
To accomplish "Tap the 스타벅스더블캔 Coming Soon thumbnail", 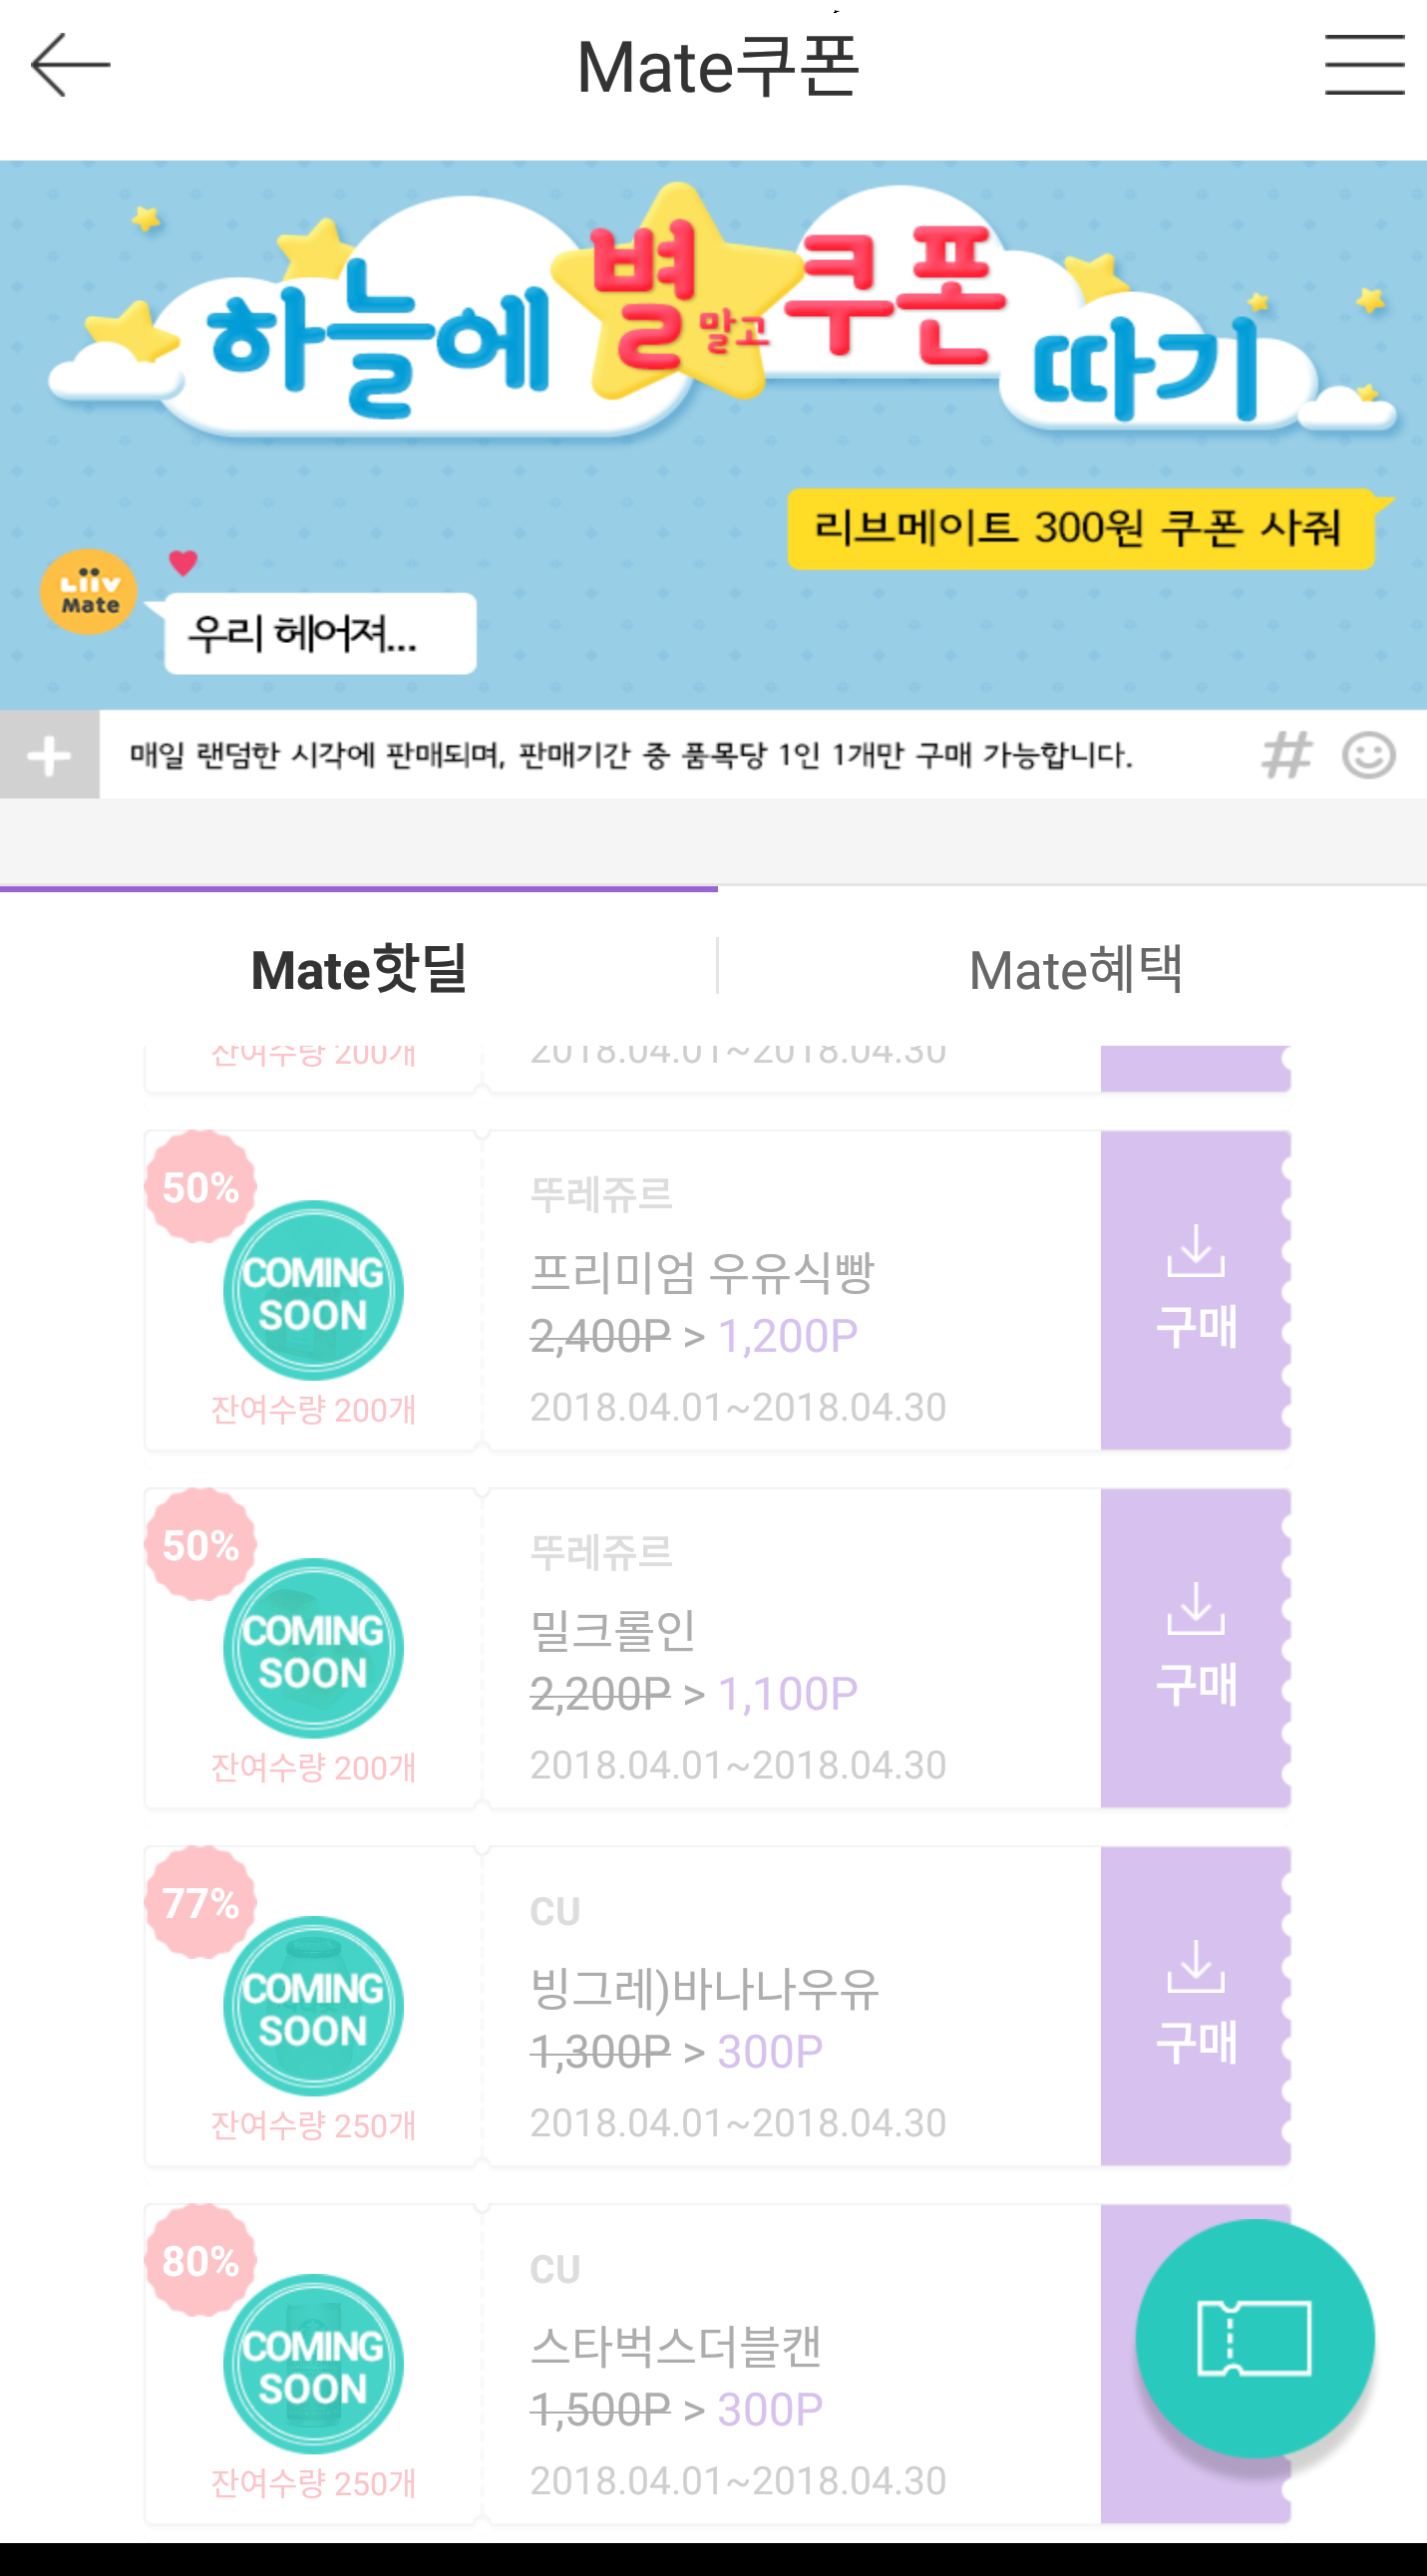I will [x=313, y=2364].
